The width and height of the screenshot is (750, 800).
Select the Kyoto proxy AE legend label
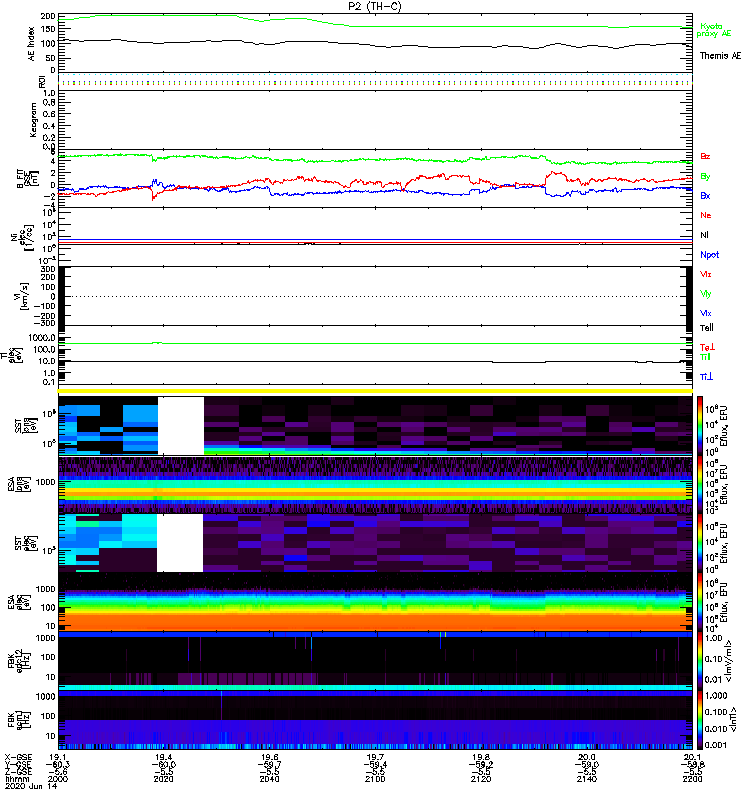(714, 30)
